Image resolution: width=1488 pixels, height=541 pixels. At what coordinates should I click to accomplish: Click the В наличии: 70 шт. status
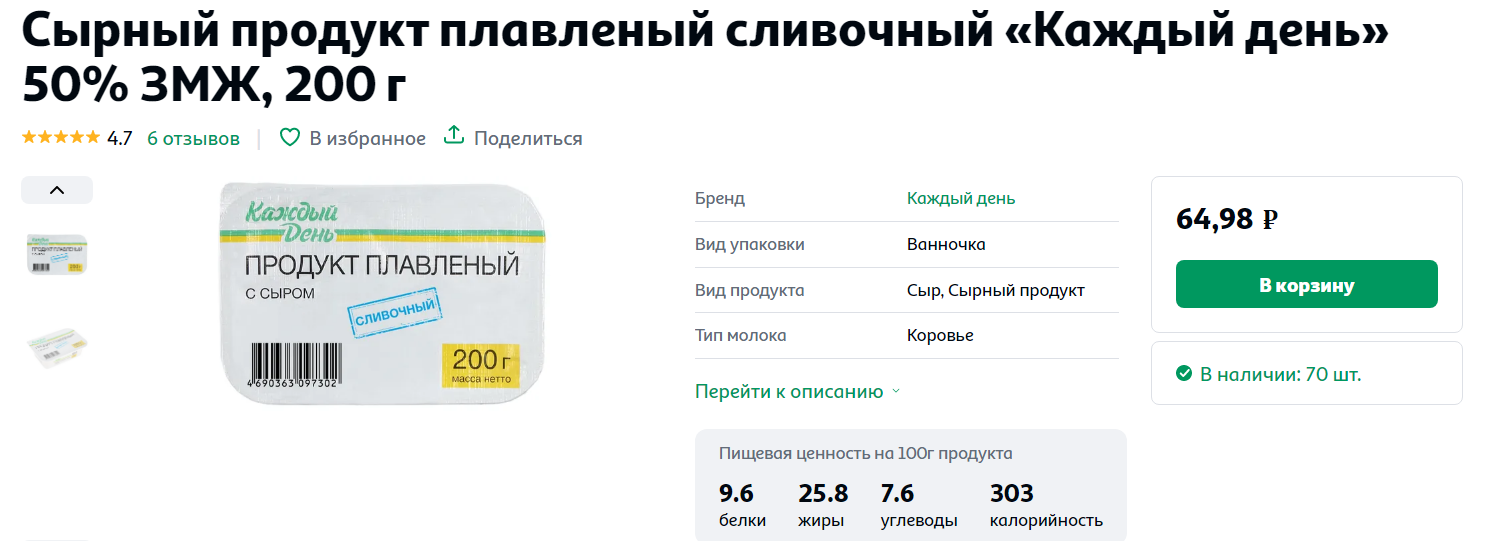[1281, 374]
